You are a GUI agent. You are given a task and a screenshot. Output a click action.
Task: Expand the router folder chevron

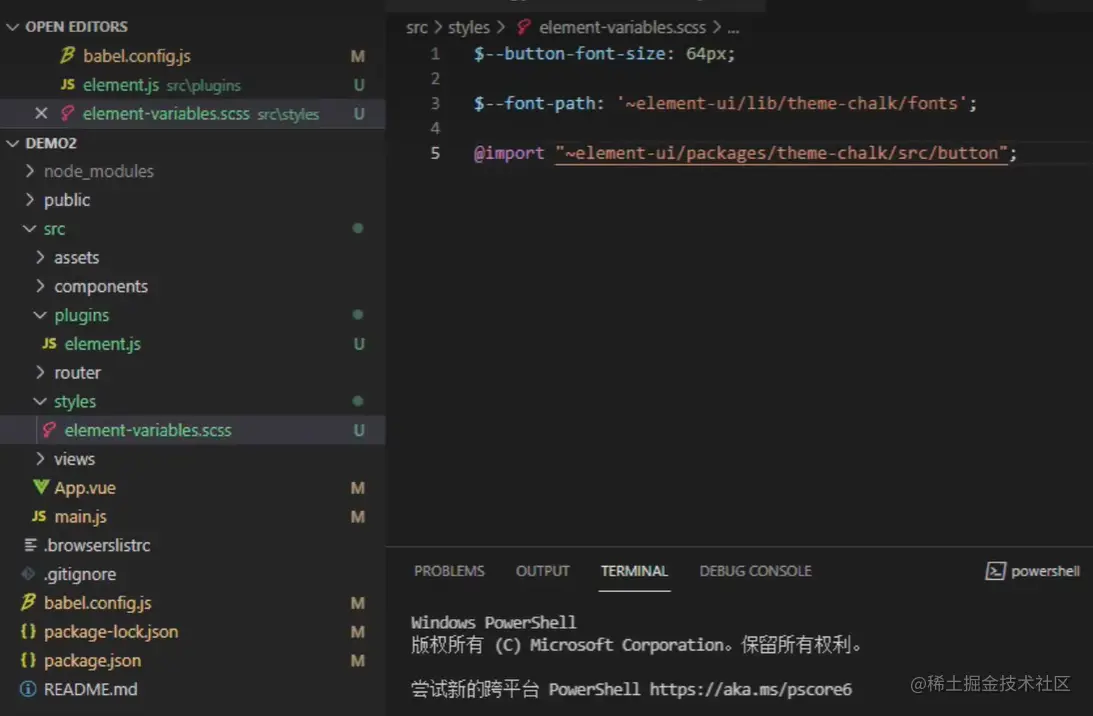pos(40,372)
